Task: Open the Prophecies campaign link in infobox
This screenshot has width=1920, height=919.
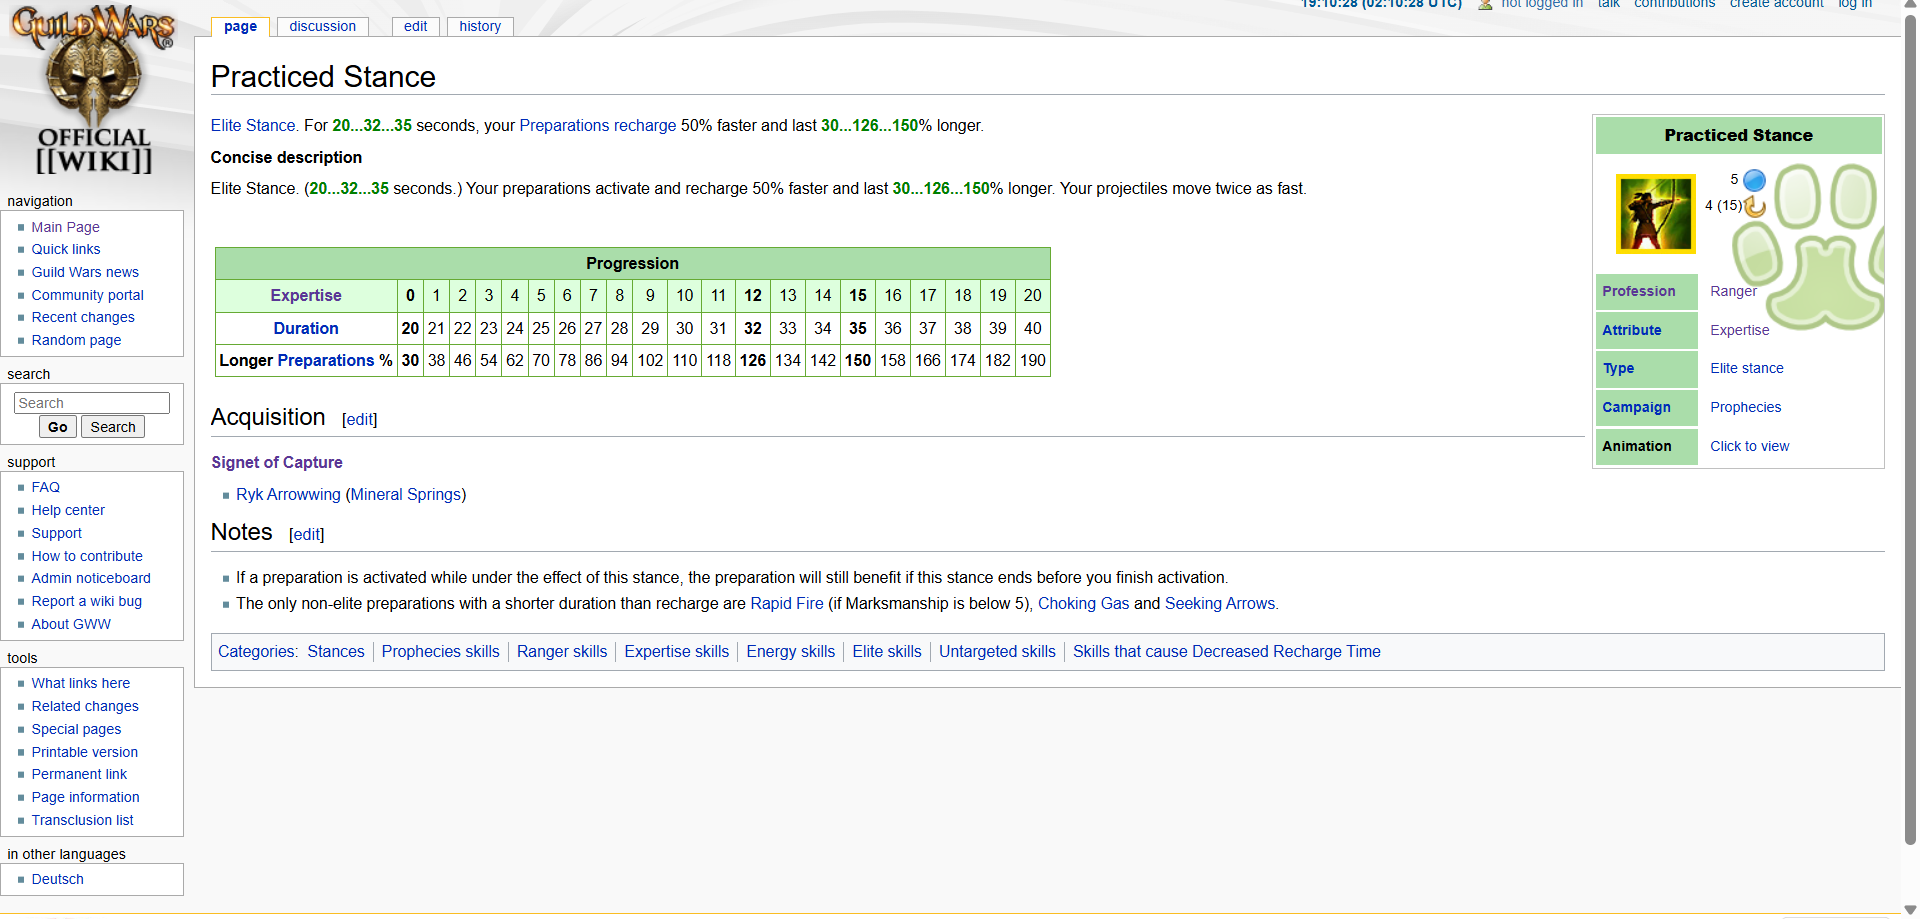Action: click(x=1746, y=407)
